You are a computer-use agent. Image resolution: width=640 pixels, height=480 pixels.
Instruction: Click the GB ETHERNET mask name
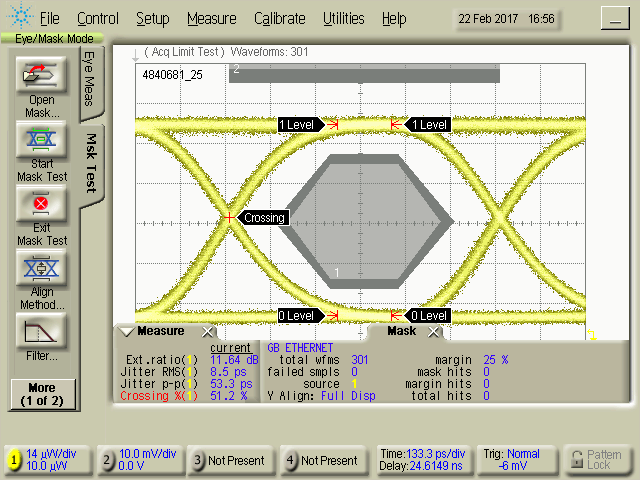click(x=300, y=348)
